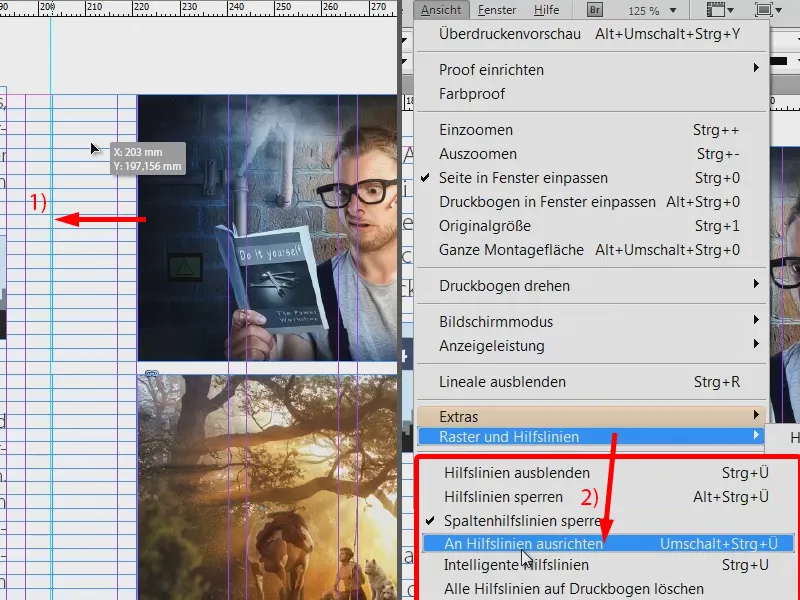Open the Hilfe menu

tap(547, 10)
